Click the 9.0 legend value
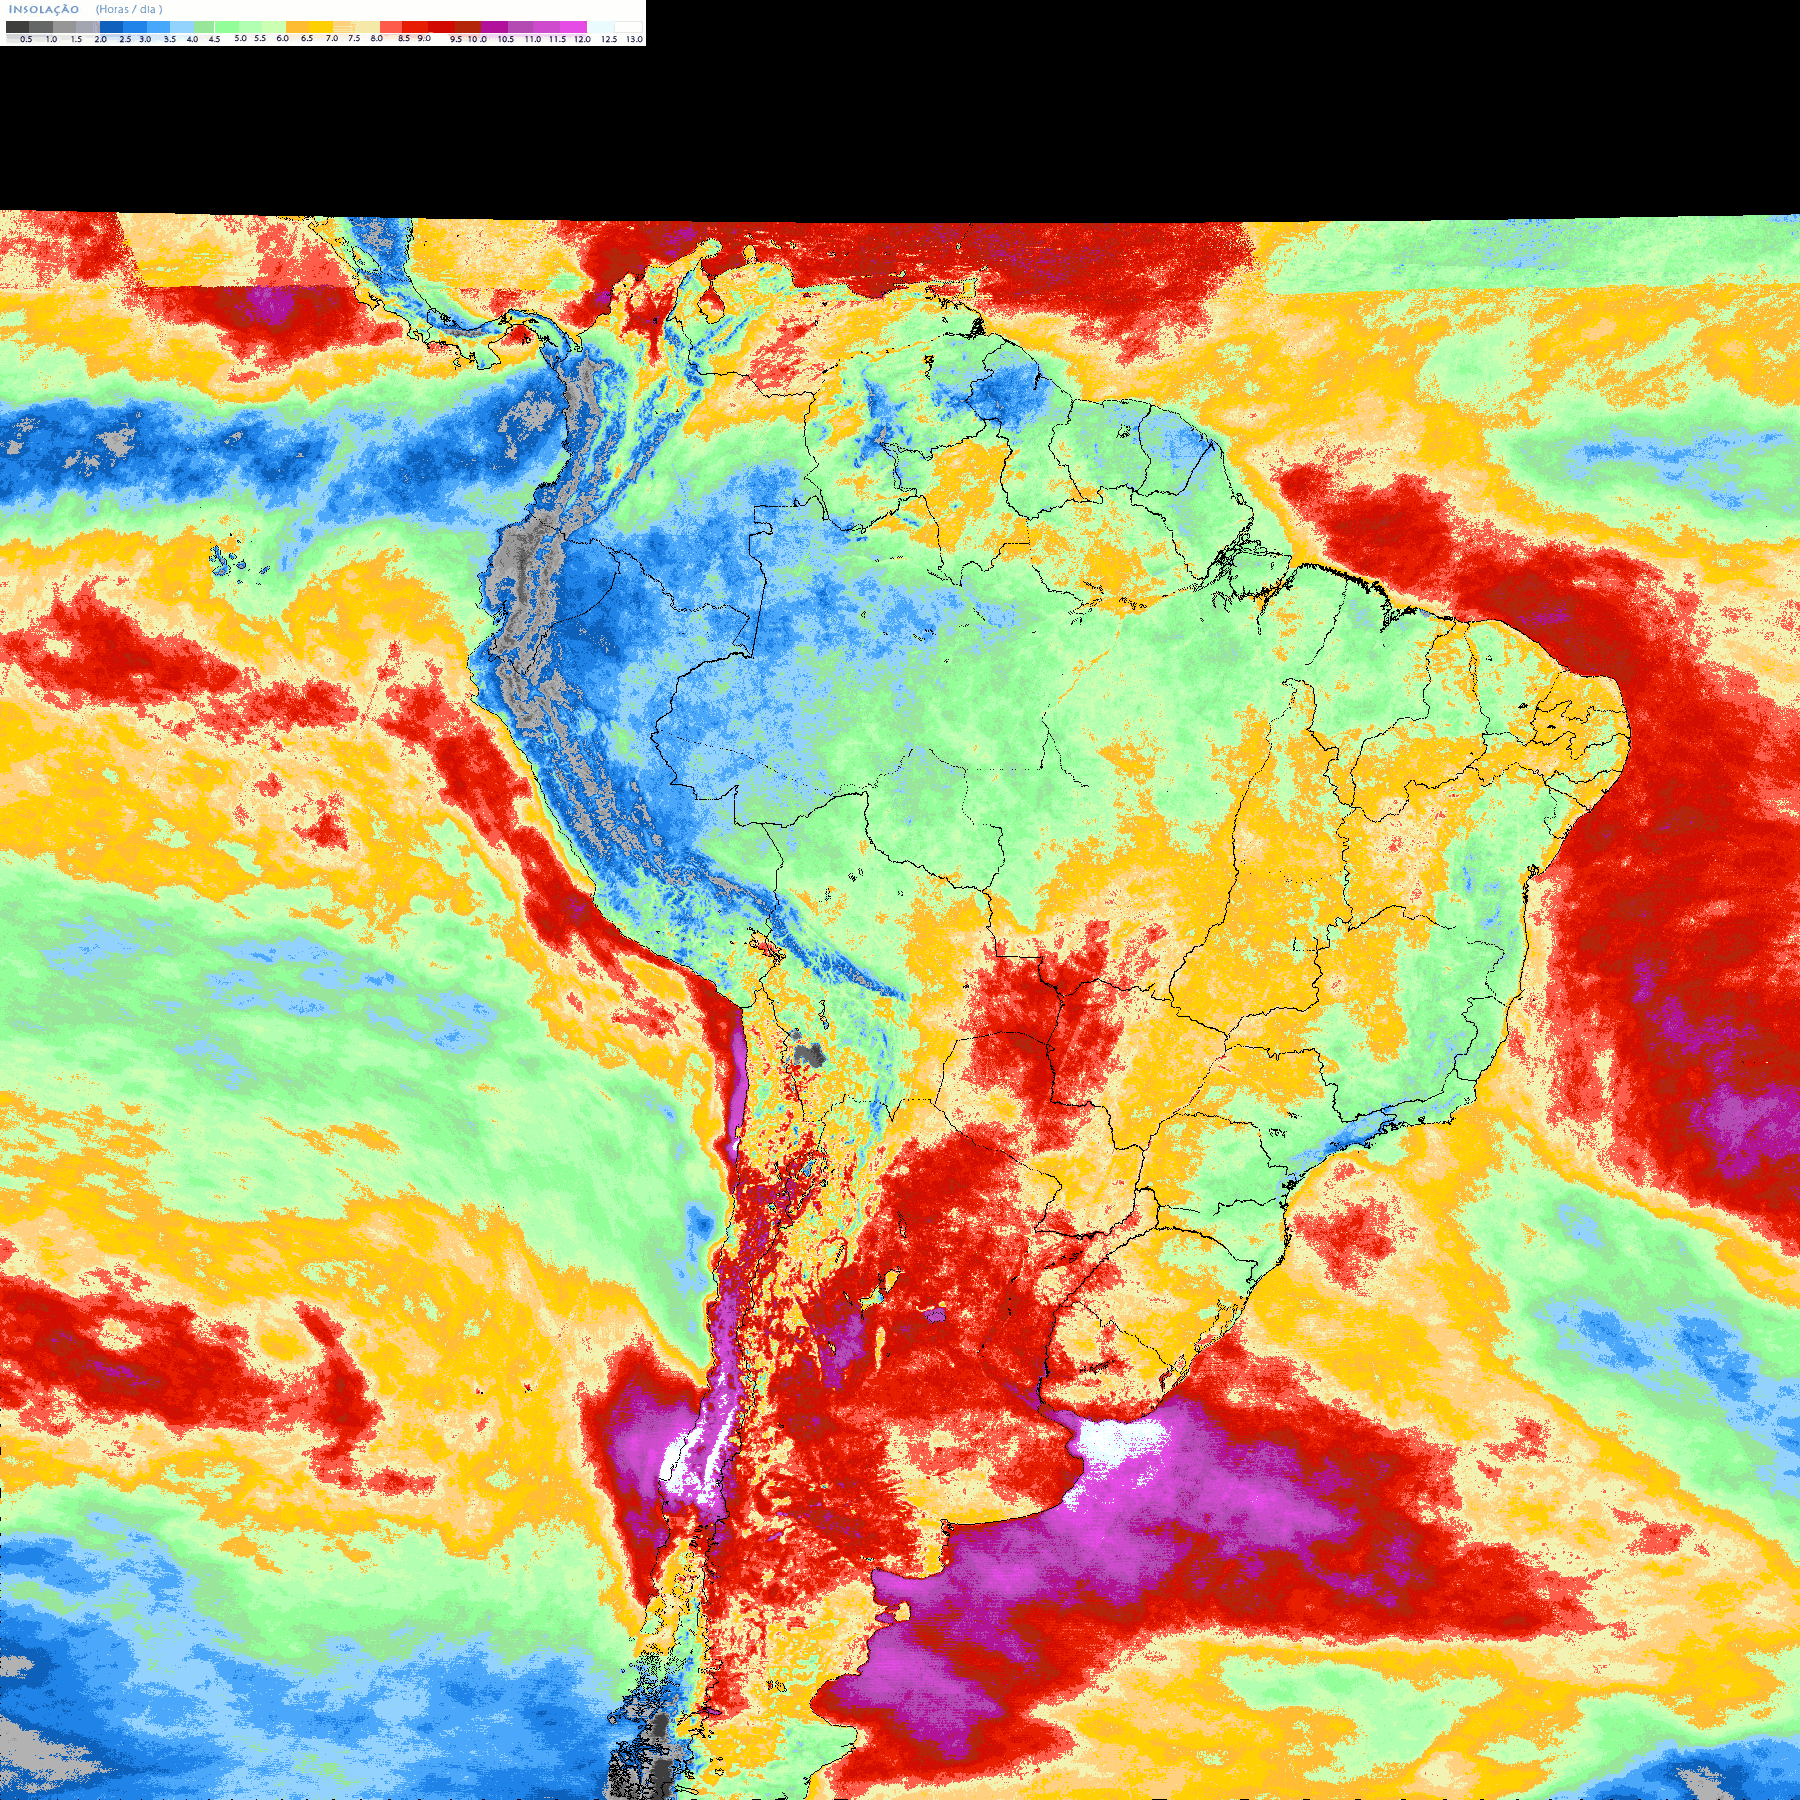This screenshot has height=1800, width=1800. (x=424, y=38)
